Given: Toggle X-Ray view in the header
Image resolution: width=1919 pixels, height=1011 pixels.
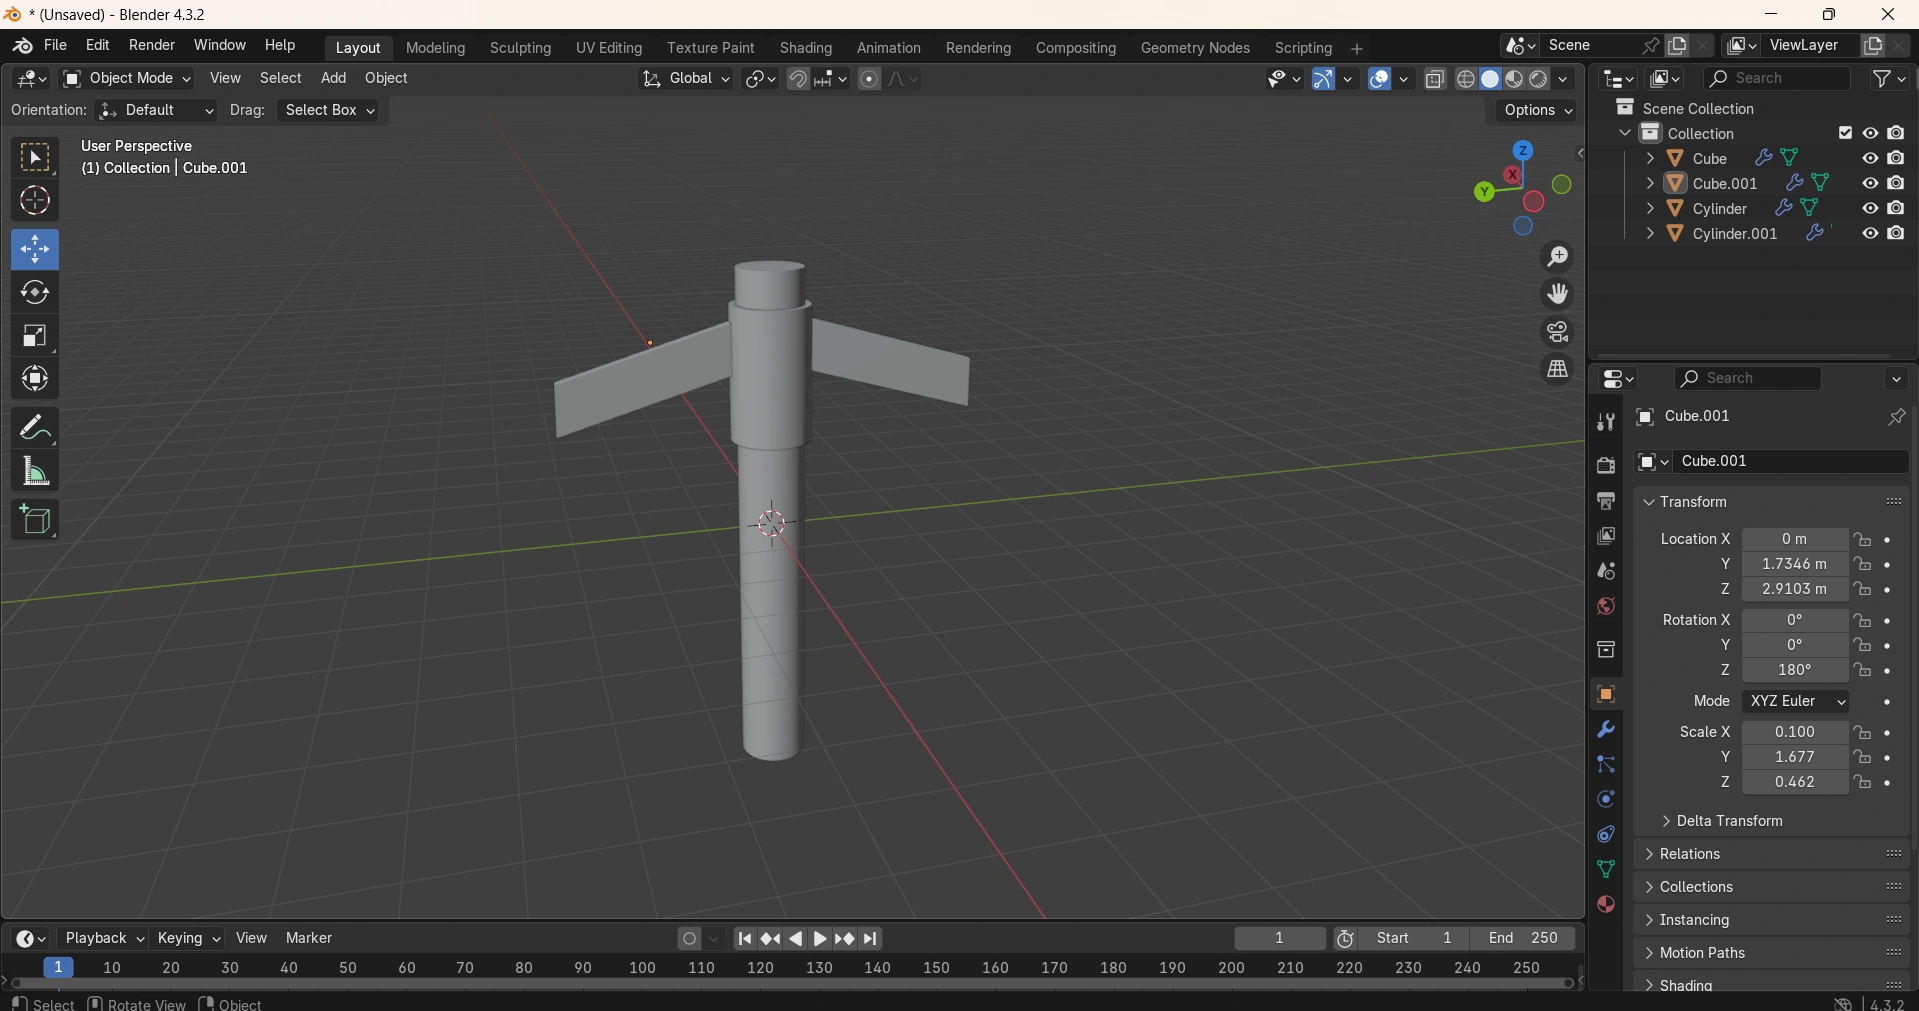Looking at the screenshot, I should 1436,79.
